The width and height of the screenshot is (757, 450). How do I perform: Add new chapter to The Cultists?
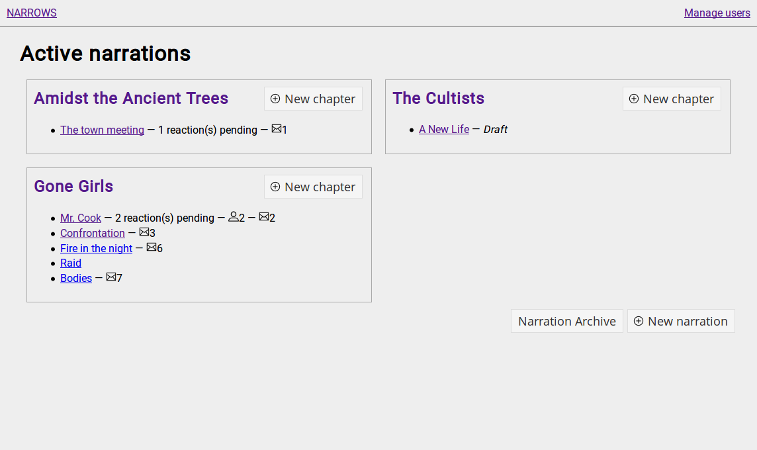click(x=672, y=99)
